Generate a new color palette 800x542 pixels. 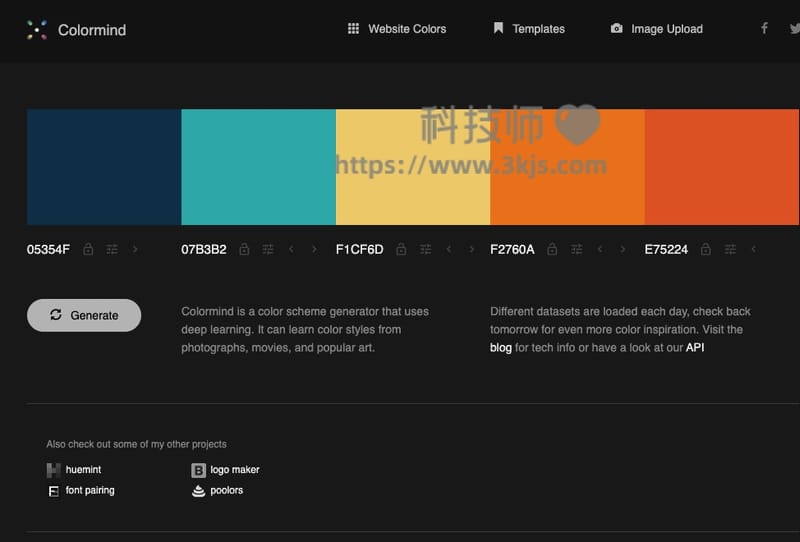(84, 315)
